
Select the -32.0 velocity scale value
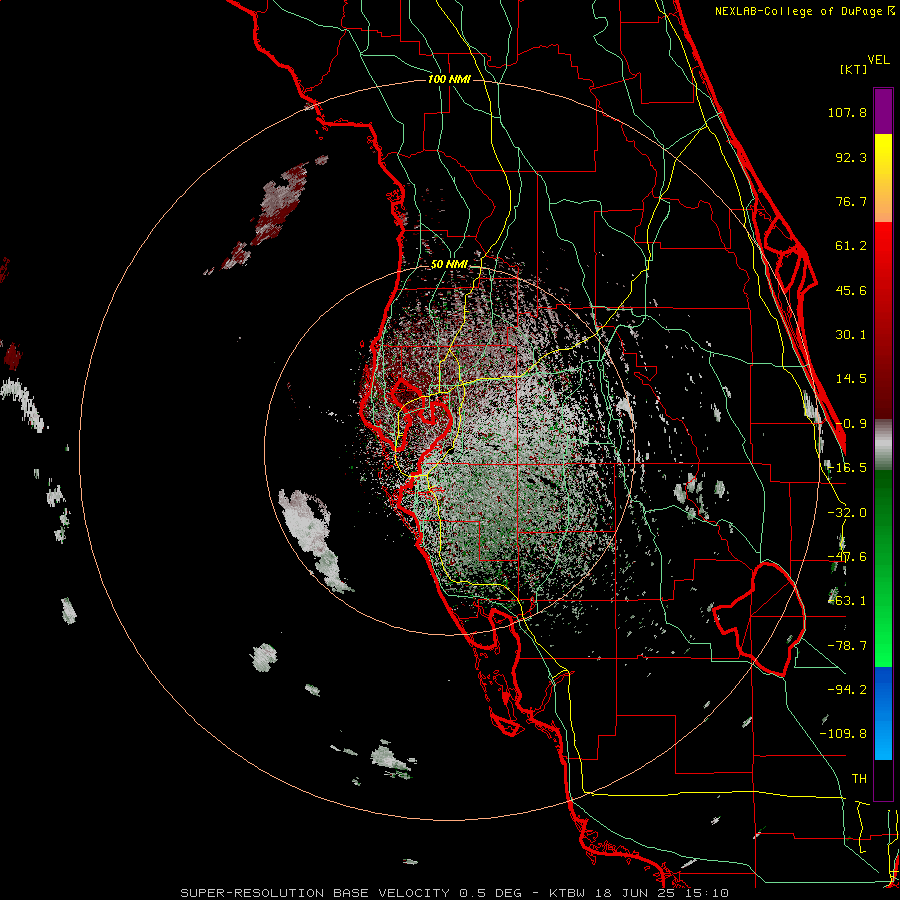[x=847, y=513]
